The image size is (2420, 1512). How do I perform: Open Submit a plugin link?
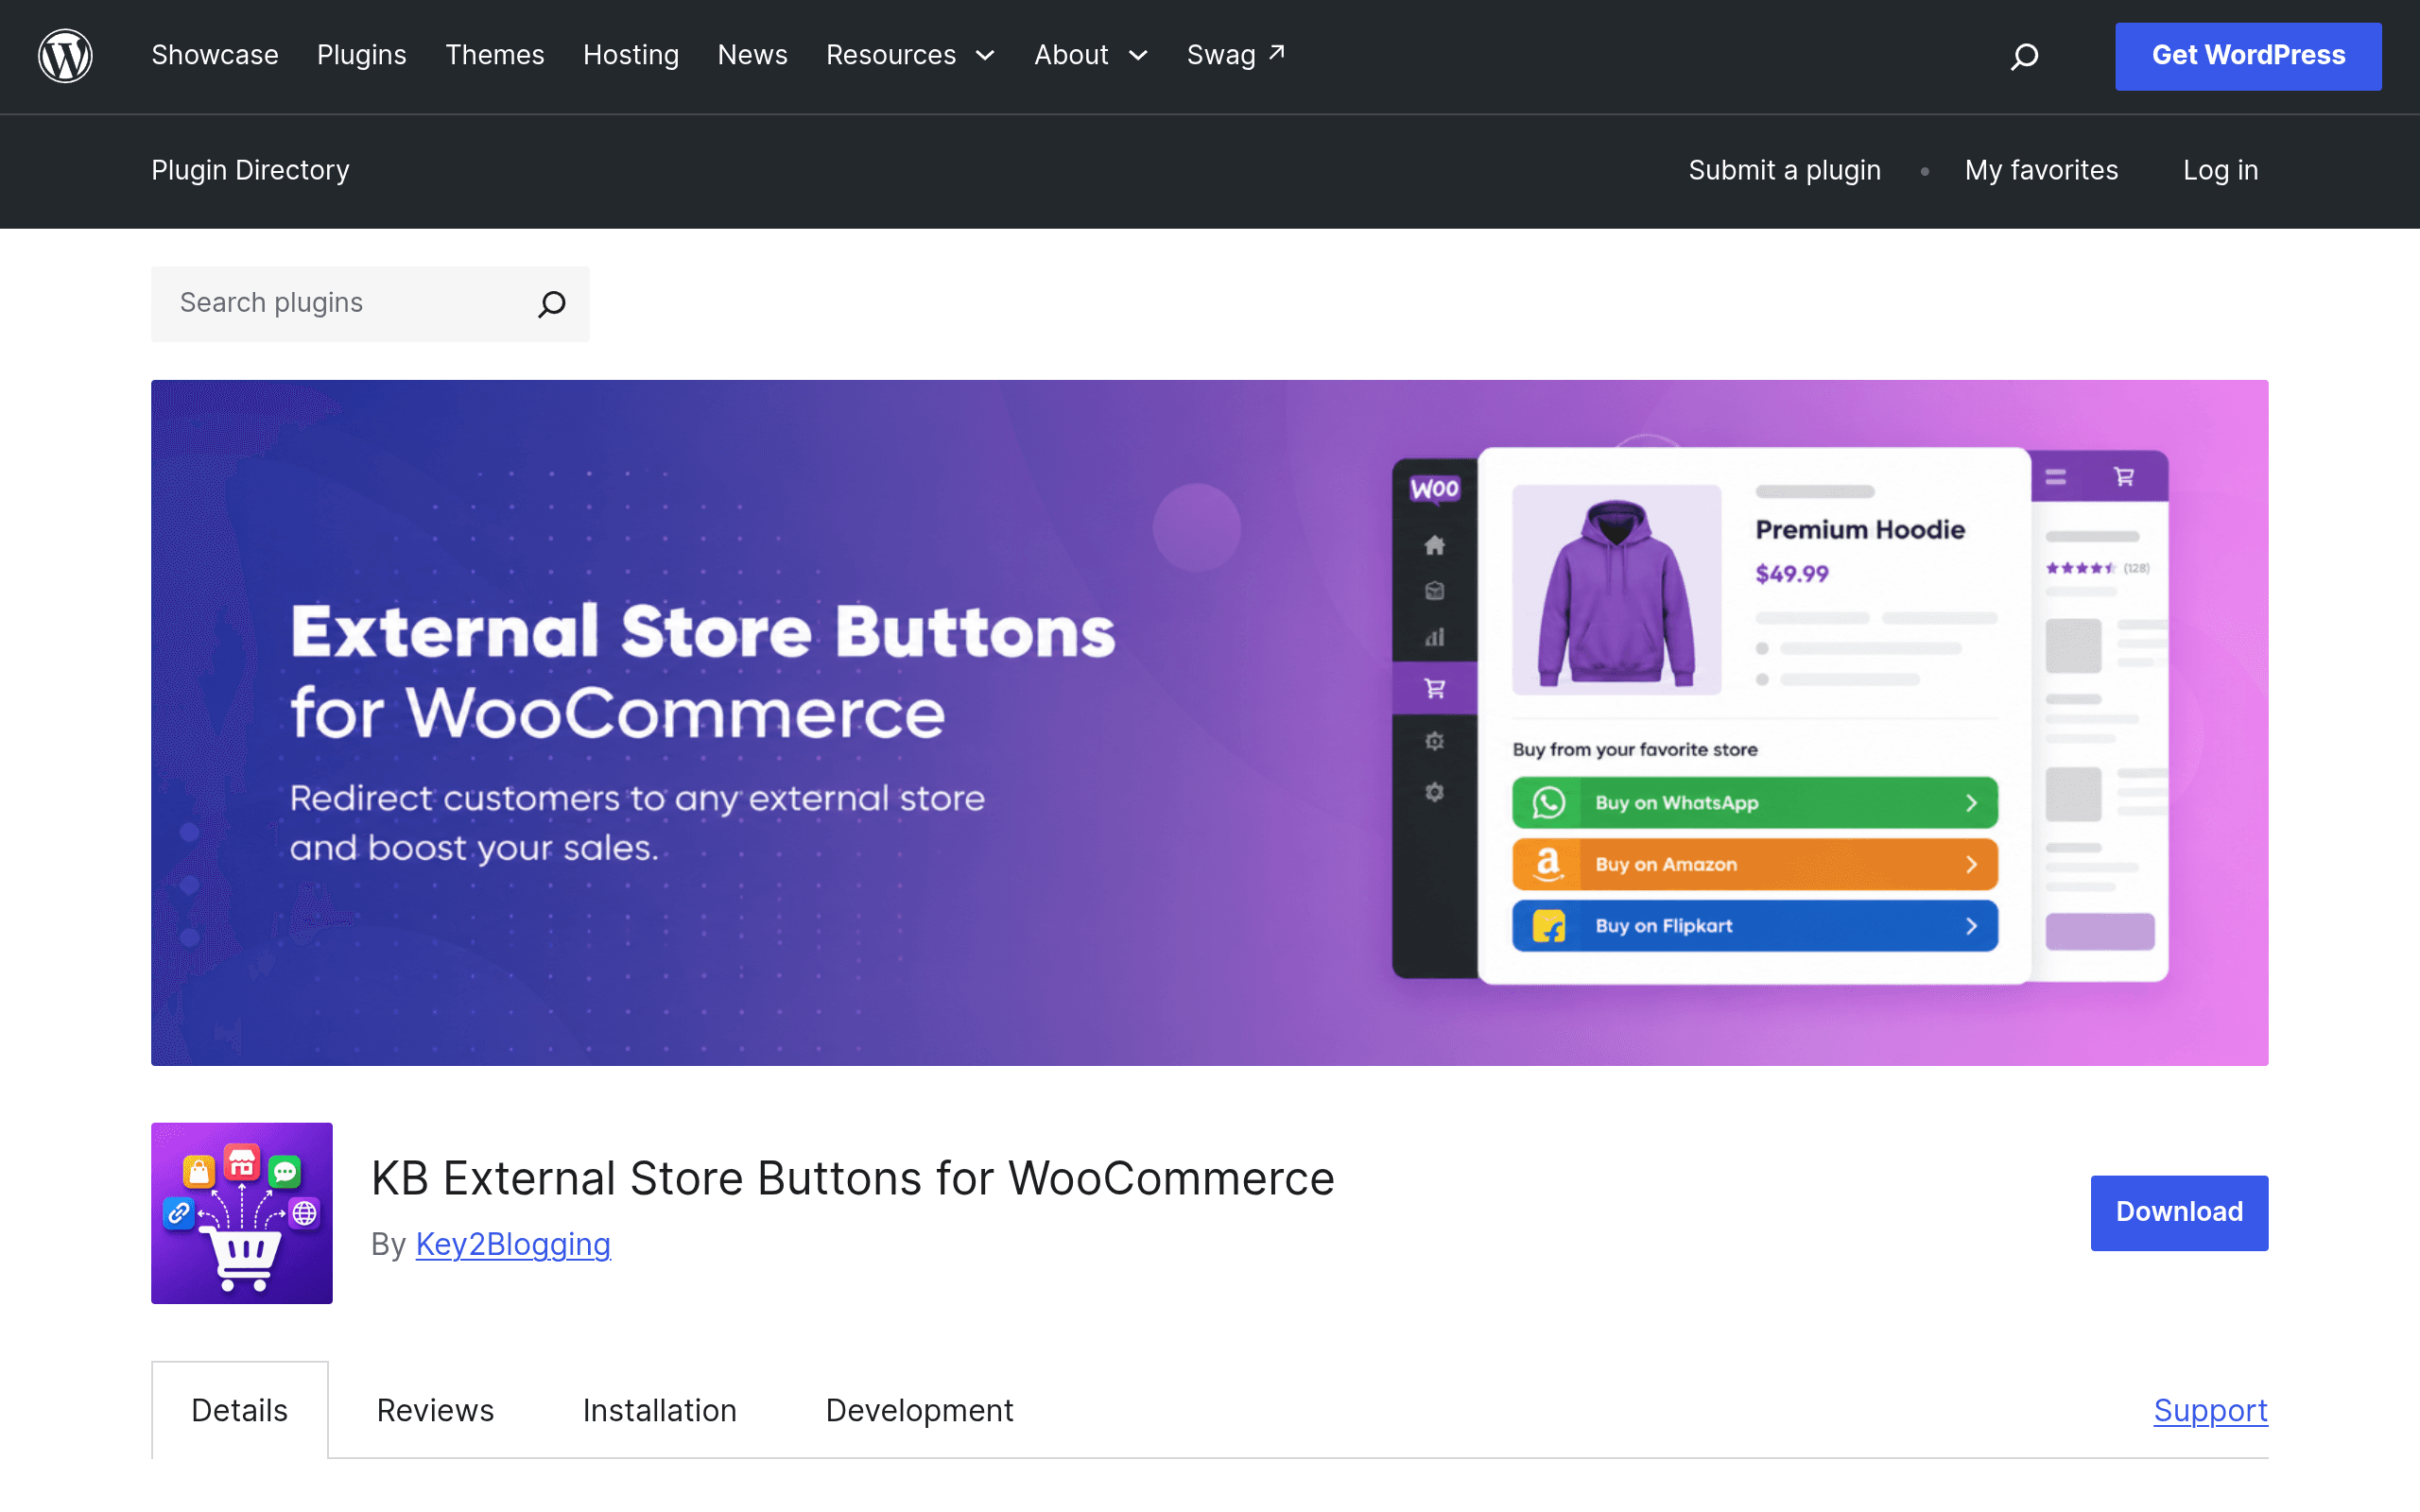(1785, 170)
